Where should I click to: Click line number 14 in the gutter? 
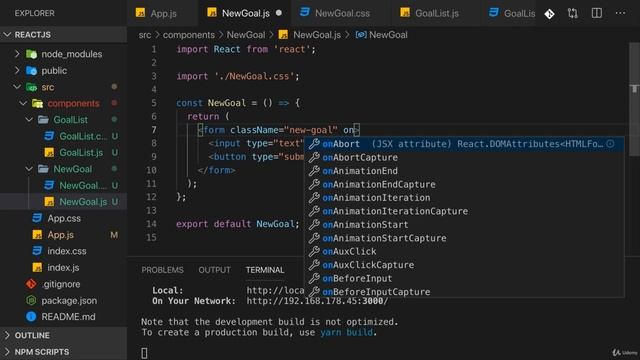[151, 224]
